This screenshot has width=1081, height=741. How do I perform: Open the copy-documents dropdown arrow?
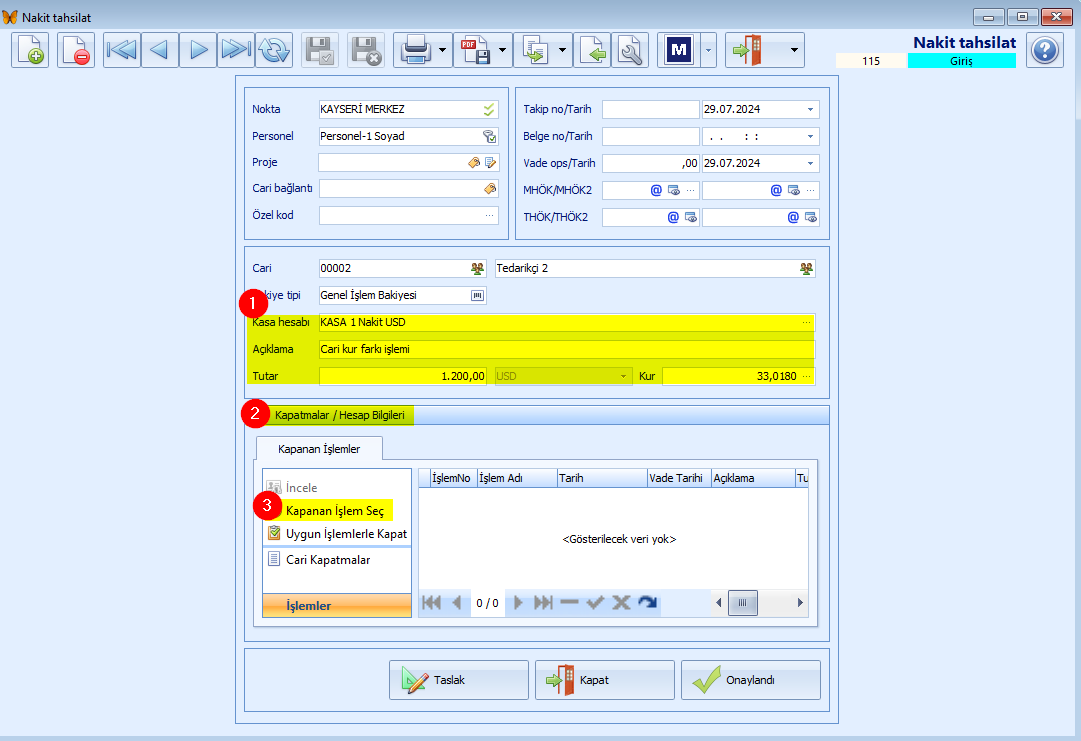click(x=563, y=50)
